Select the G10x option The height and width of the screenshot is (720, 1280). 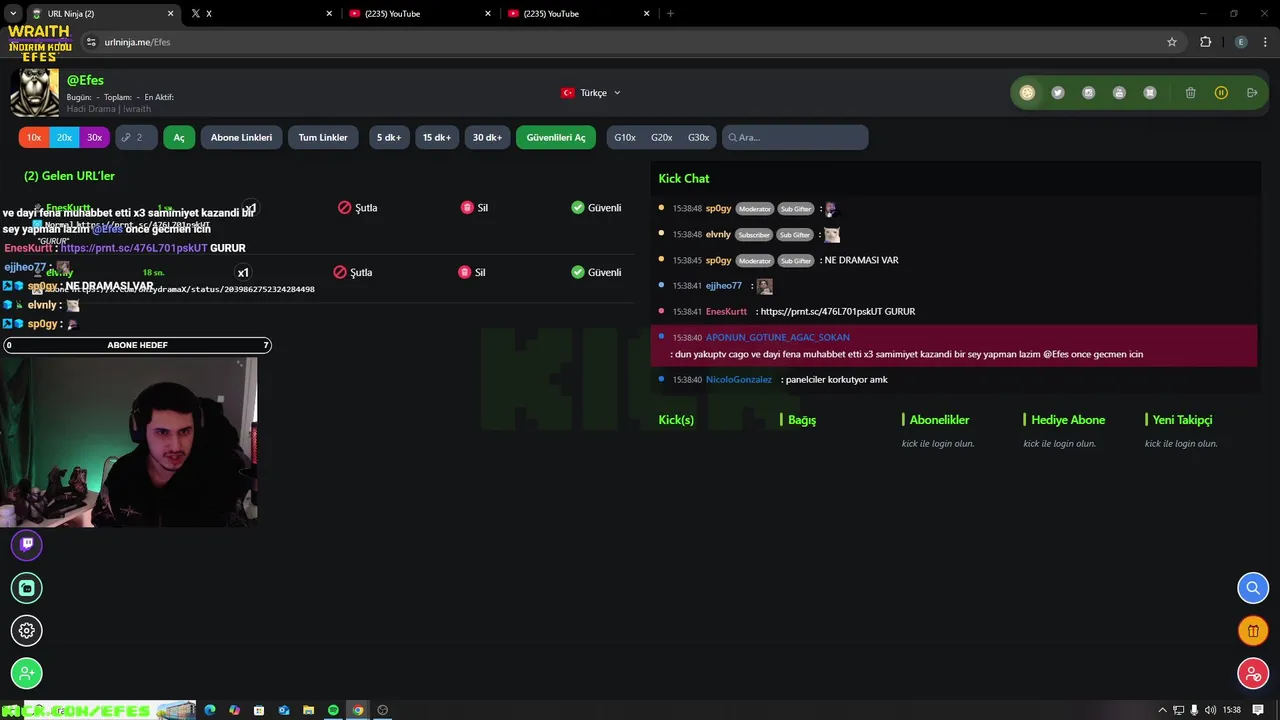625,138
